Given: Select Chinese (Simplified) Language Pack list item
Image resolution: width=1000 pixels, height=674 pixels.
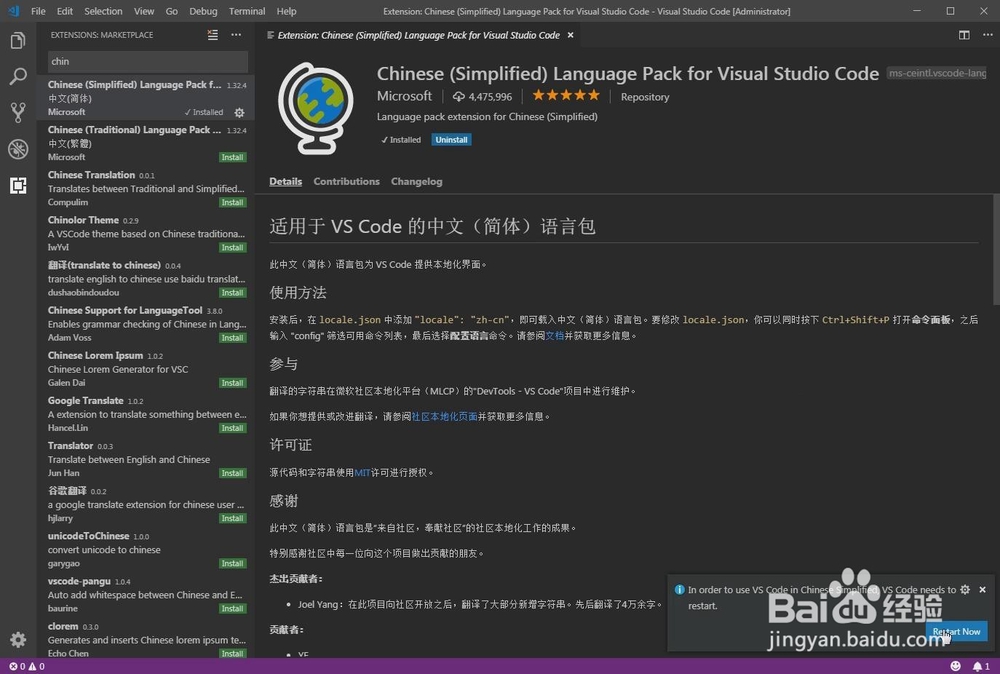Looking at the screenshot, I should (146, 98).
